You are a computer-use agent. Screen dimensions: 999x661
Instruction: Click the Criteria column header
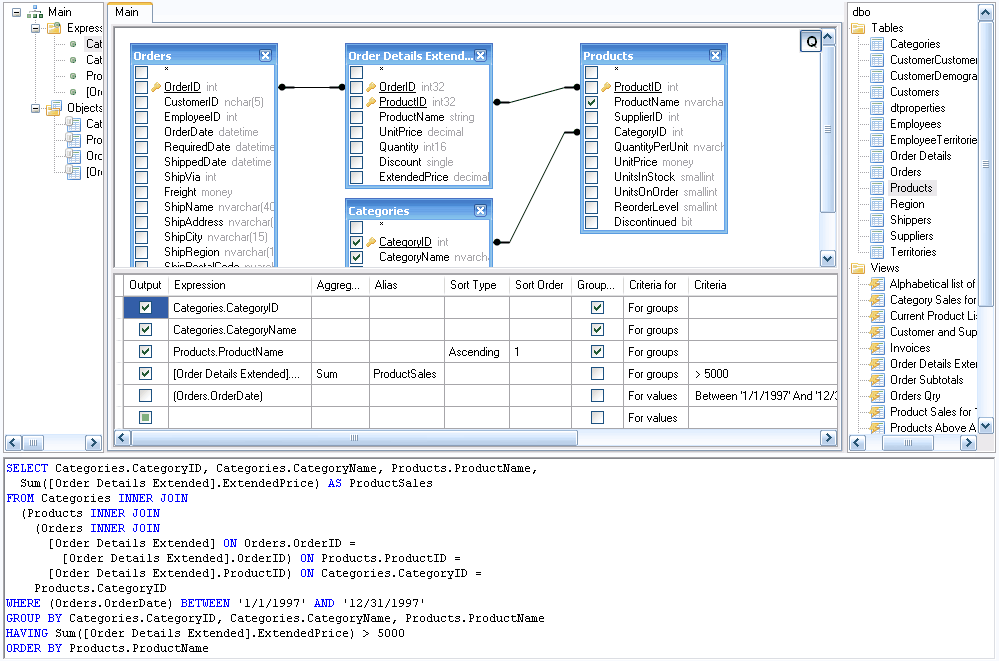[763, 285]
